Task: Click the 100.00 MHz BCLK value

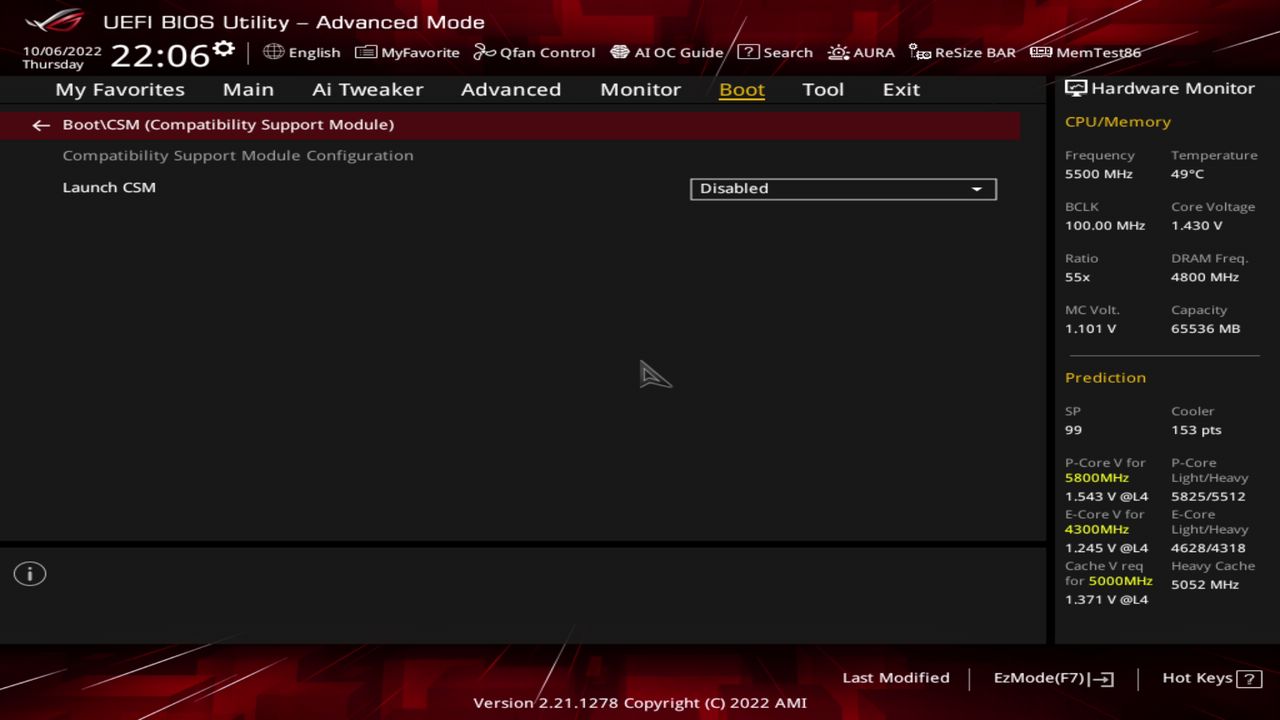Action: (1105, 226)
